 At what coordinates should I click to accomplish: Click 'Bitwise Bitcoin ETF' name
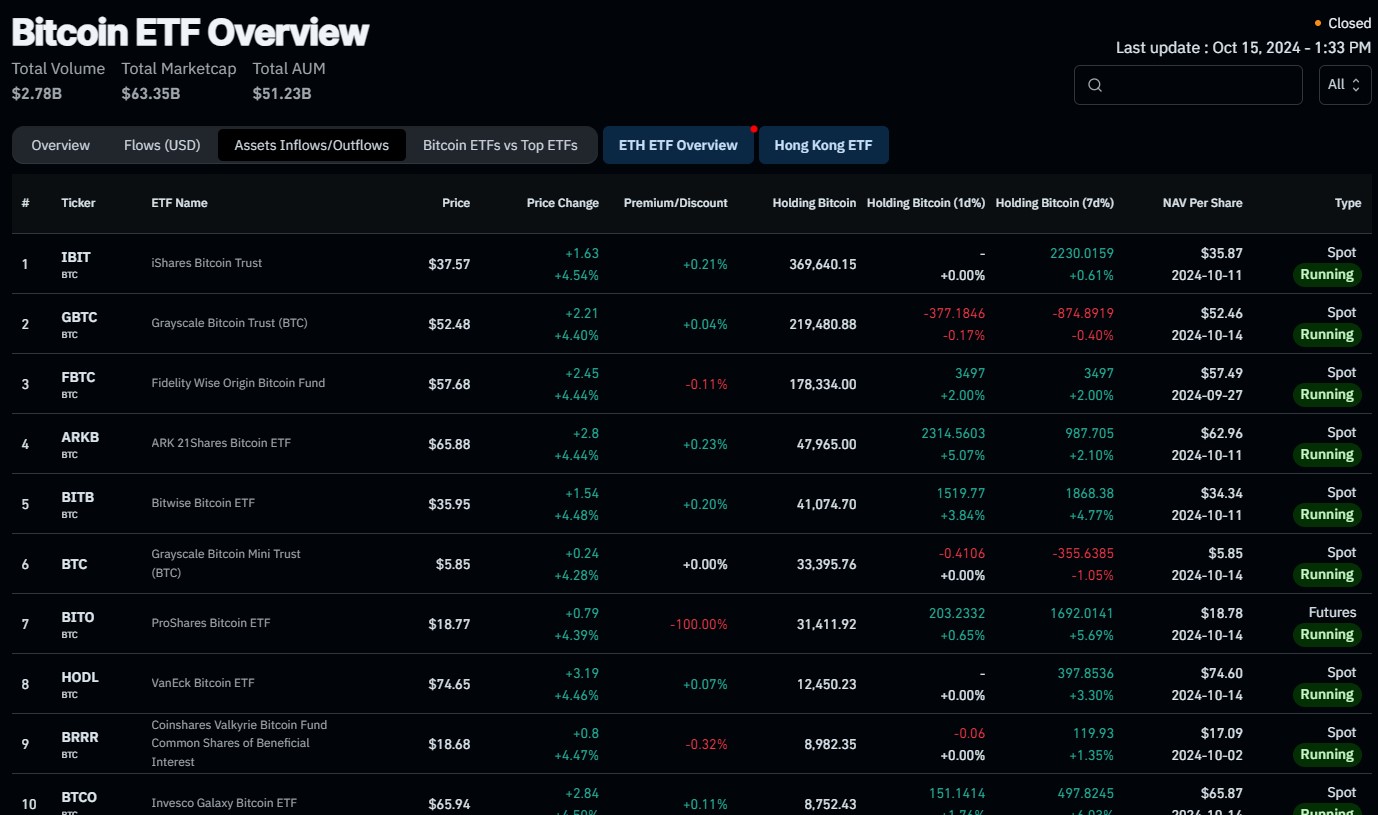(x=203, y=503)
